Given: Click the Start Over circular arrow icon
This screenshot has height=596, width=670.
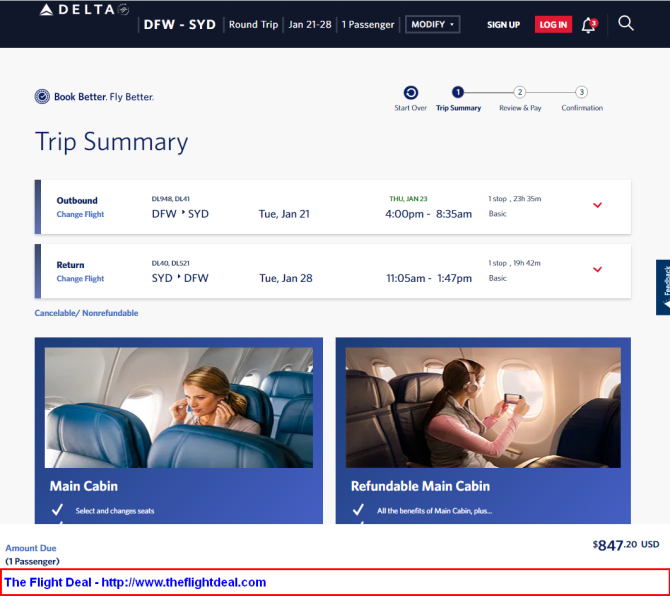Looking at the screenshot, I should [x=411, y=93].
